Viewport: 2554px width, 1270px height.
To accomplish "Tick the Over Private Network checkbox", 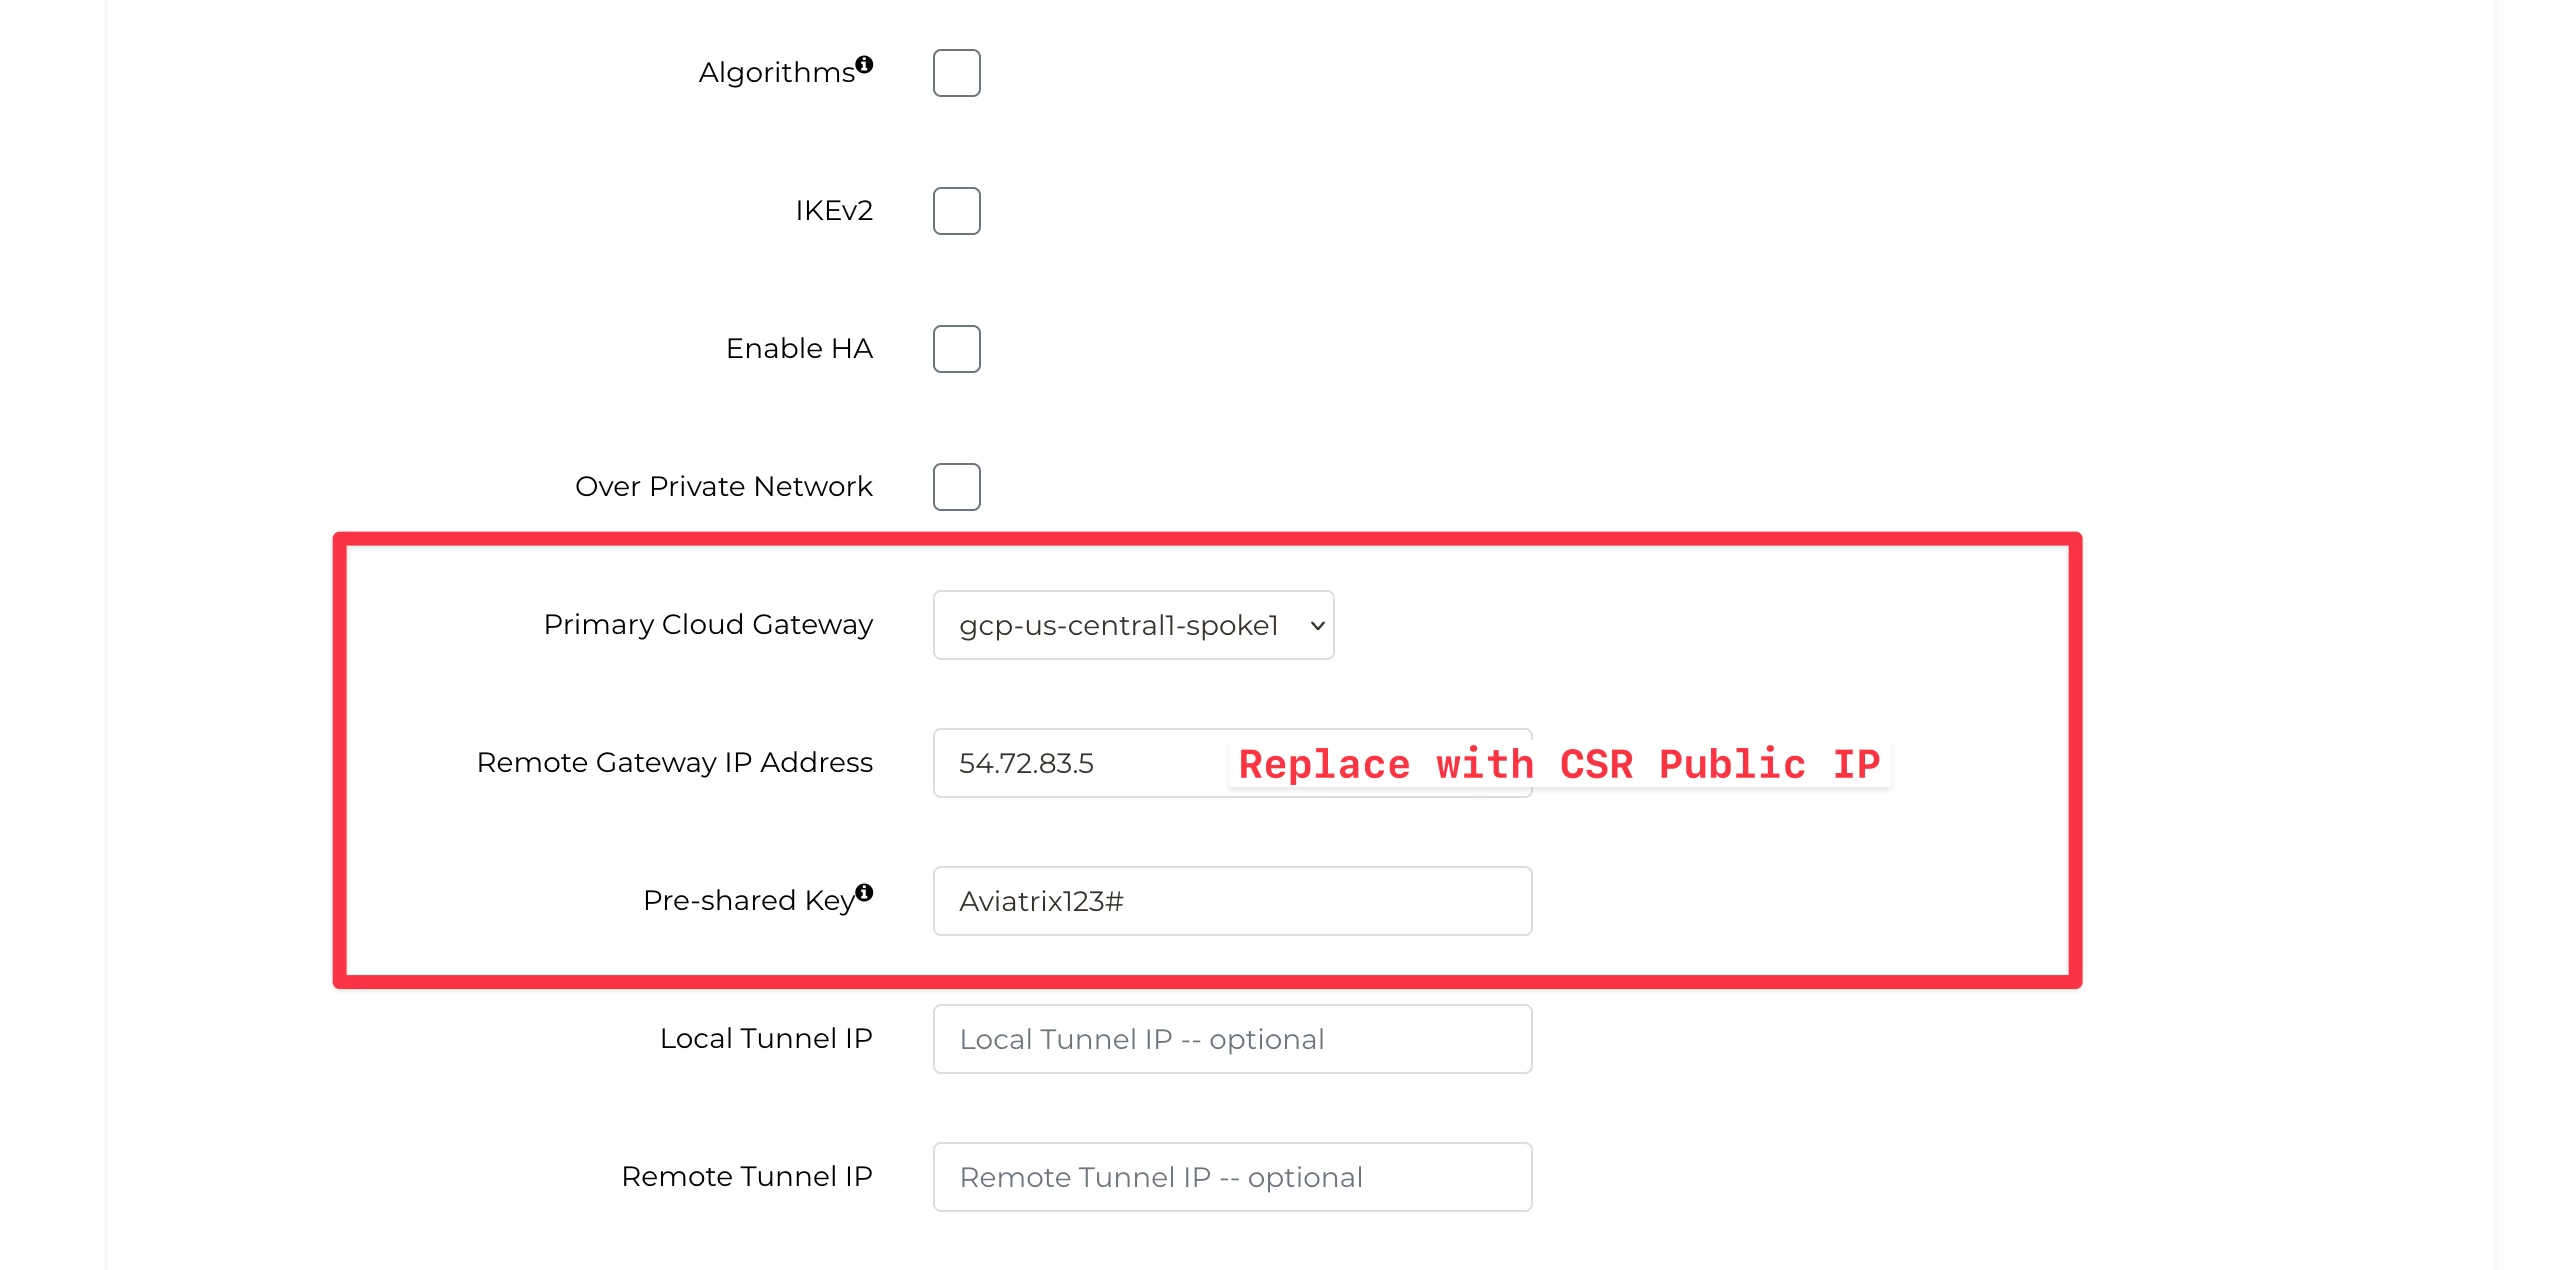I will pyautogui.click(x=957, y=487).
